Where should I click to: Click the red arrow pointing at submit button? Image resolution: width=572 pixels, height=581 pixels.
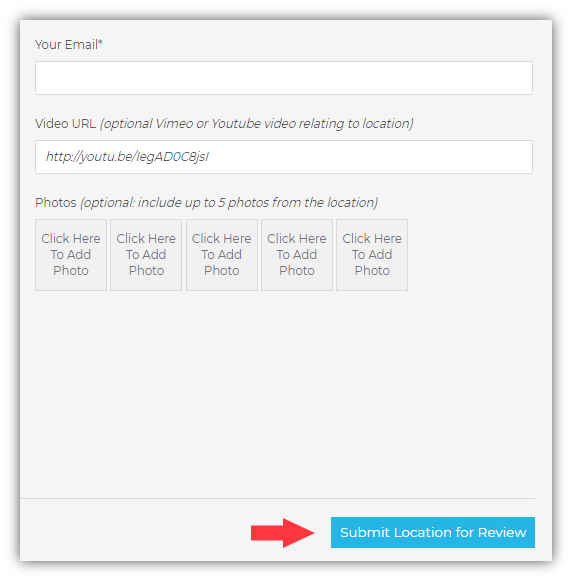pos(282,533)
